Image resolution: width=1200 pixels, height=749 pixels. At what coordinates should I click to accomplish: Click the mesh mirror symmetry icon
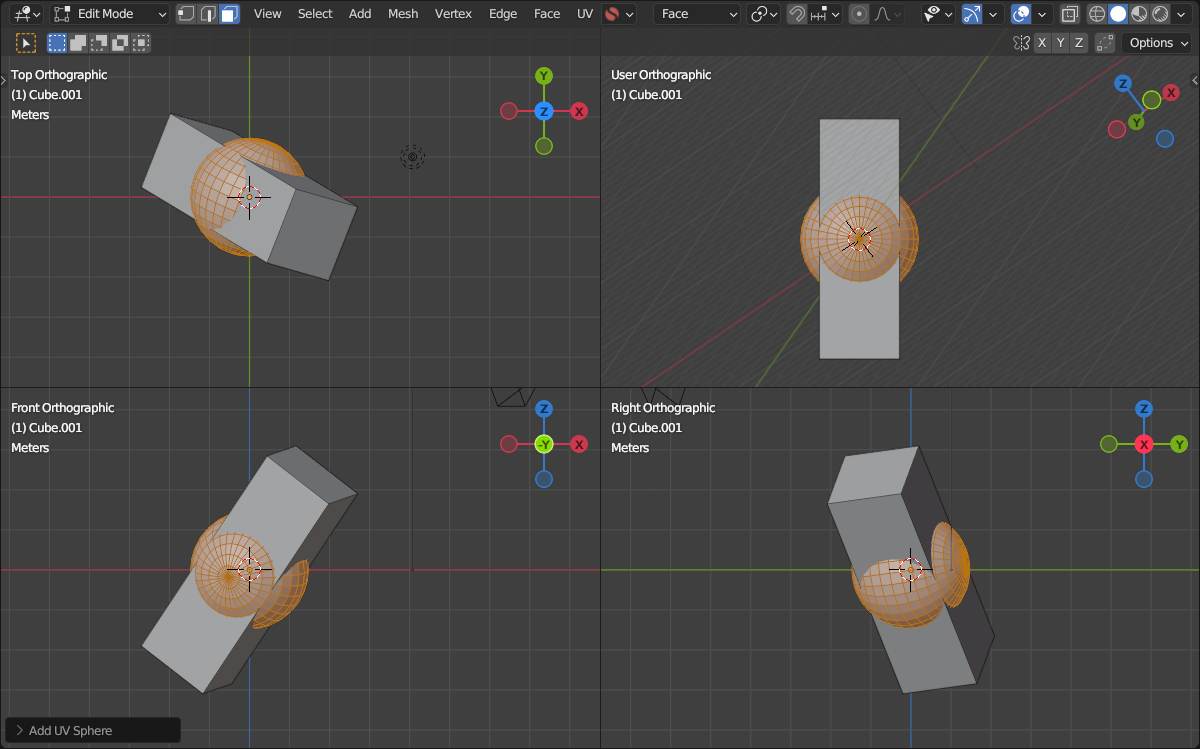pos(1021,43)
